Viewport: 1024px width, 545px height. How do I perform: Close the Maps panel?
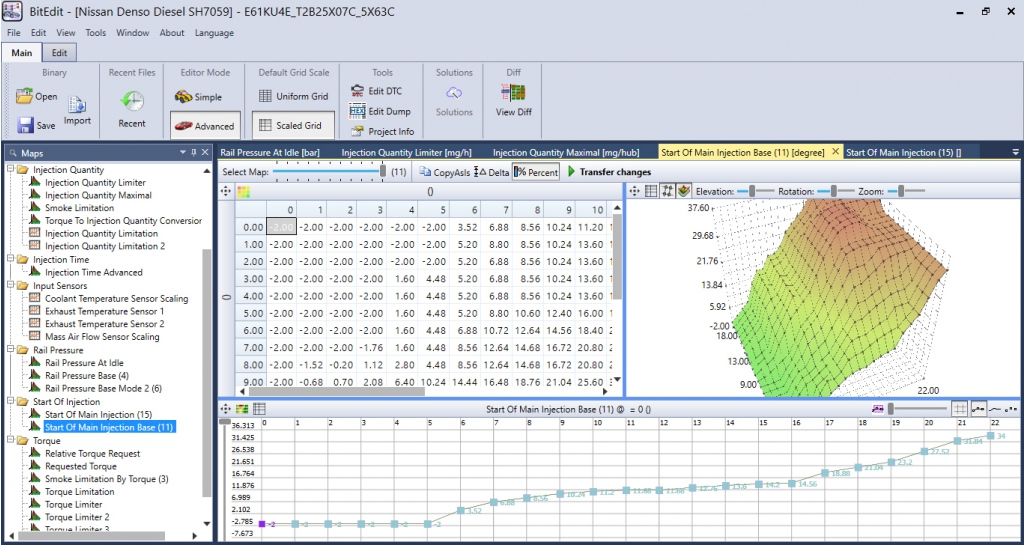[205, 153]
